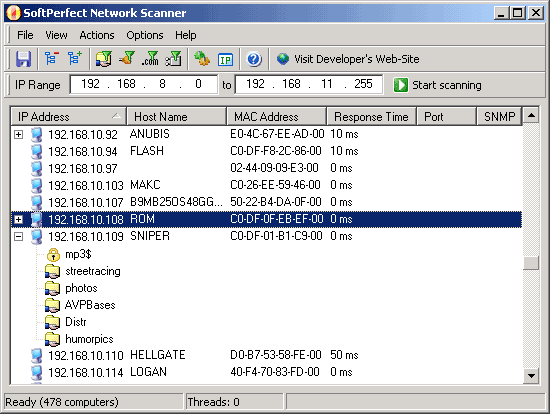Click the AVPBases shared folder icon
Image resolution: width=550 pixels, height=414 pixels.
[x=53, y=305]
